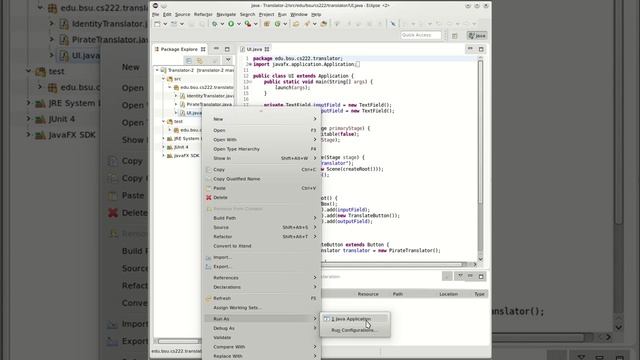The image size is (640, 360).
Task: Collapse the src folder node
Action: [163, 79]
